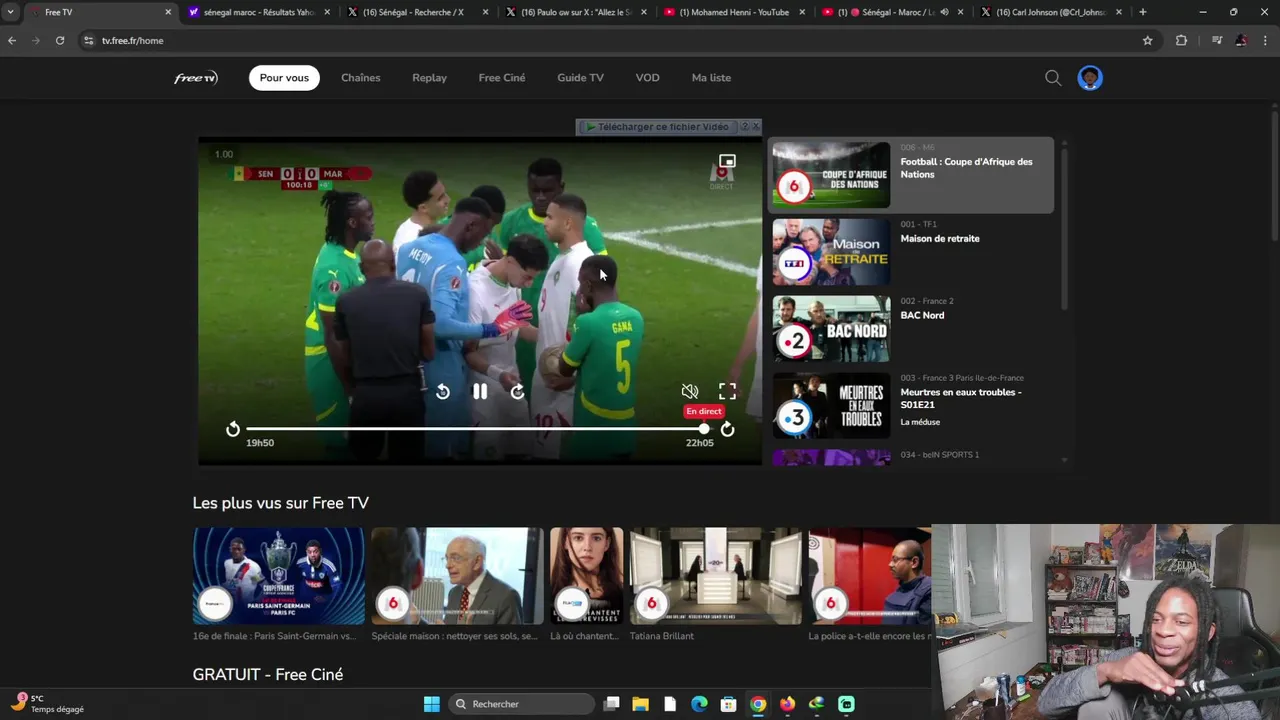Select M6 Coupe d'Afrique des Nations channel
Screen dimensions: 1280x720
click(x=911, y=175)
